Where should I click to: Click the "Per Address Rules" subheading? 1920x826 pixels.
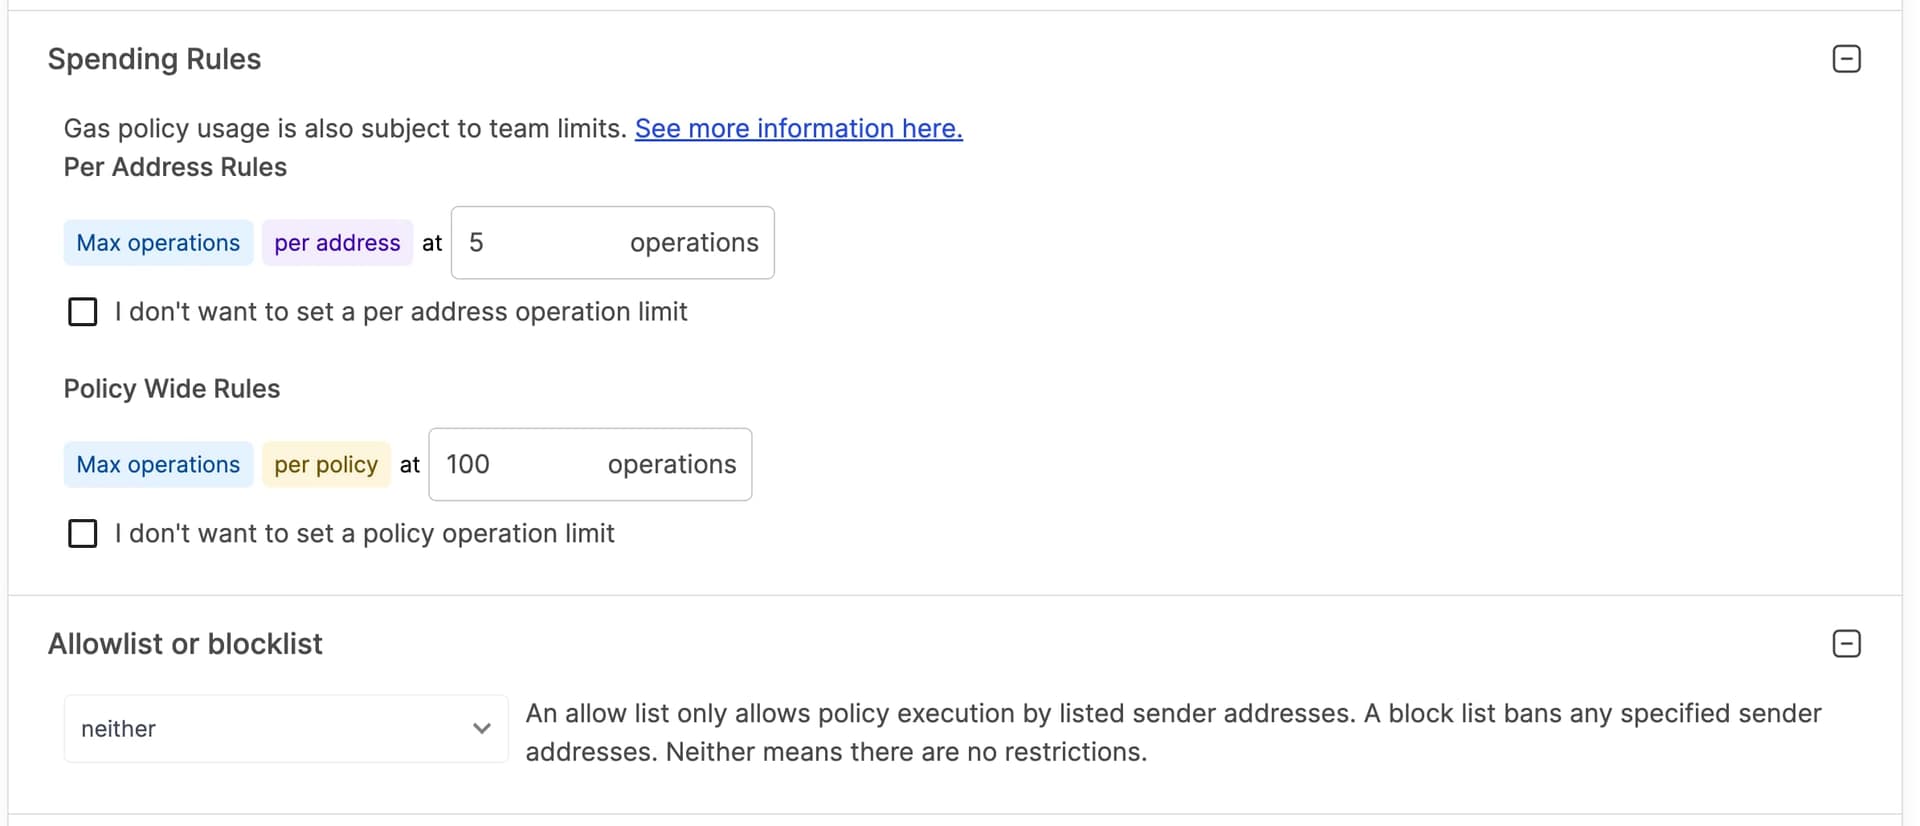(x=175, y=167)
